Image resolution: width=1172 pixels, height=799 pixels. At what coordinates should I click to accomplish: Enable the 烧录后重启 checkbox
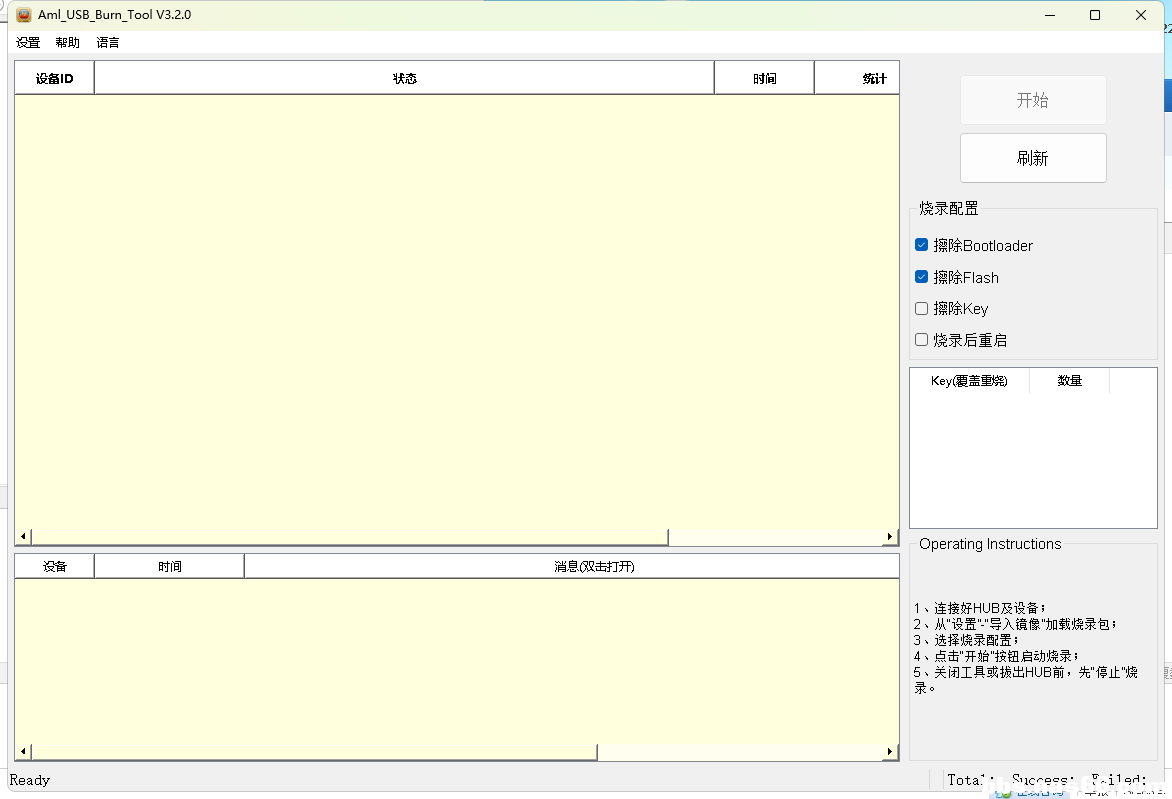point(922,340)
